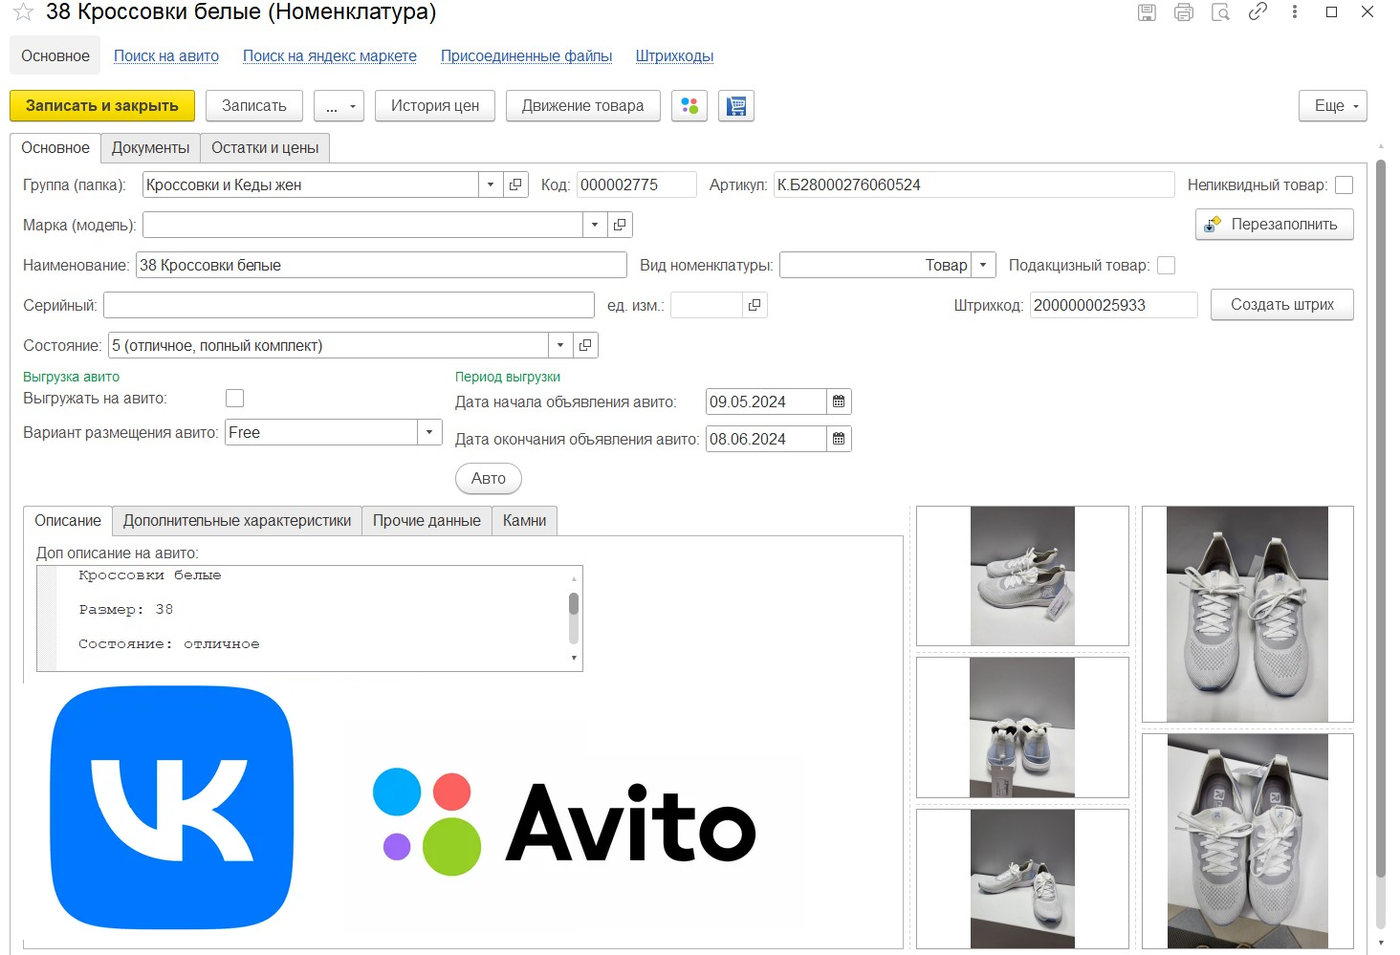Image resolution: width=1400 pixels, height=955 pixels.
Task: Open the Марка (модель) field's open-form icon
Action: (x=620, y=225)
